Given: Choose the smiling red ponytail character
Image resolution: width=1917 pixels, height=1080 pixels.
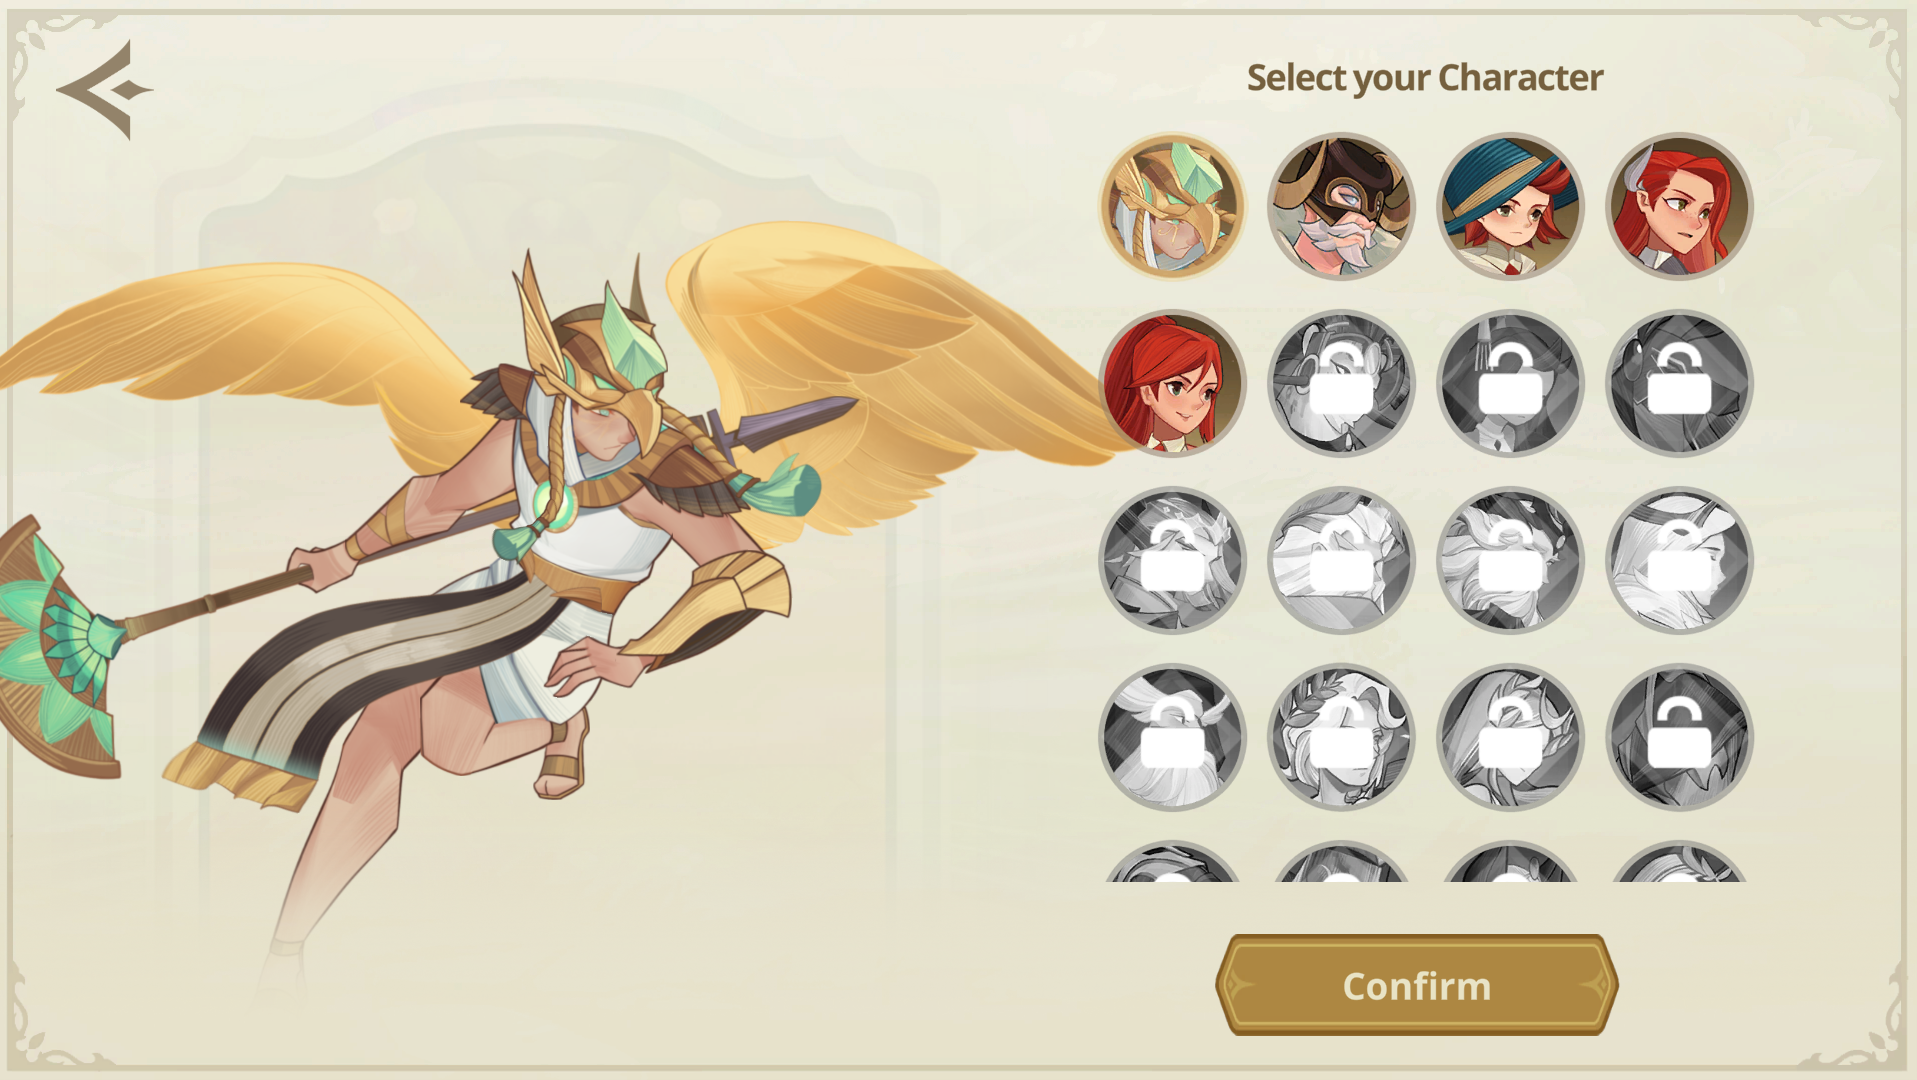Looking at the screenshot, I should pyautogui.click(x=1172, y=384).
